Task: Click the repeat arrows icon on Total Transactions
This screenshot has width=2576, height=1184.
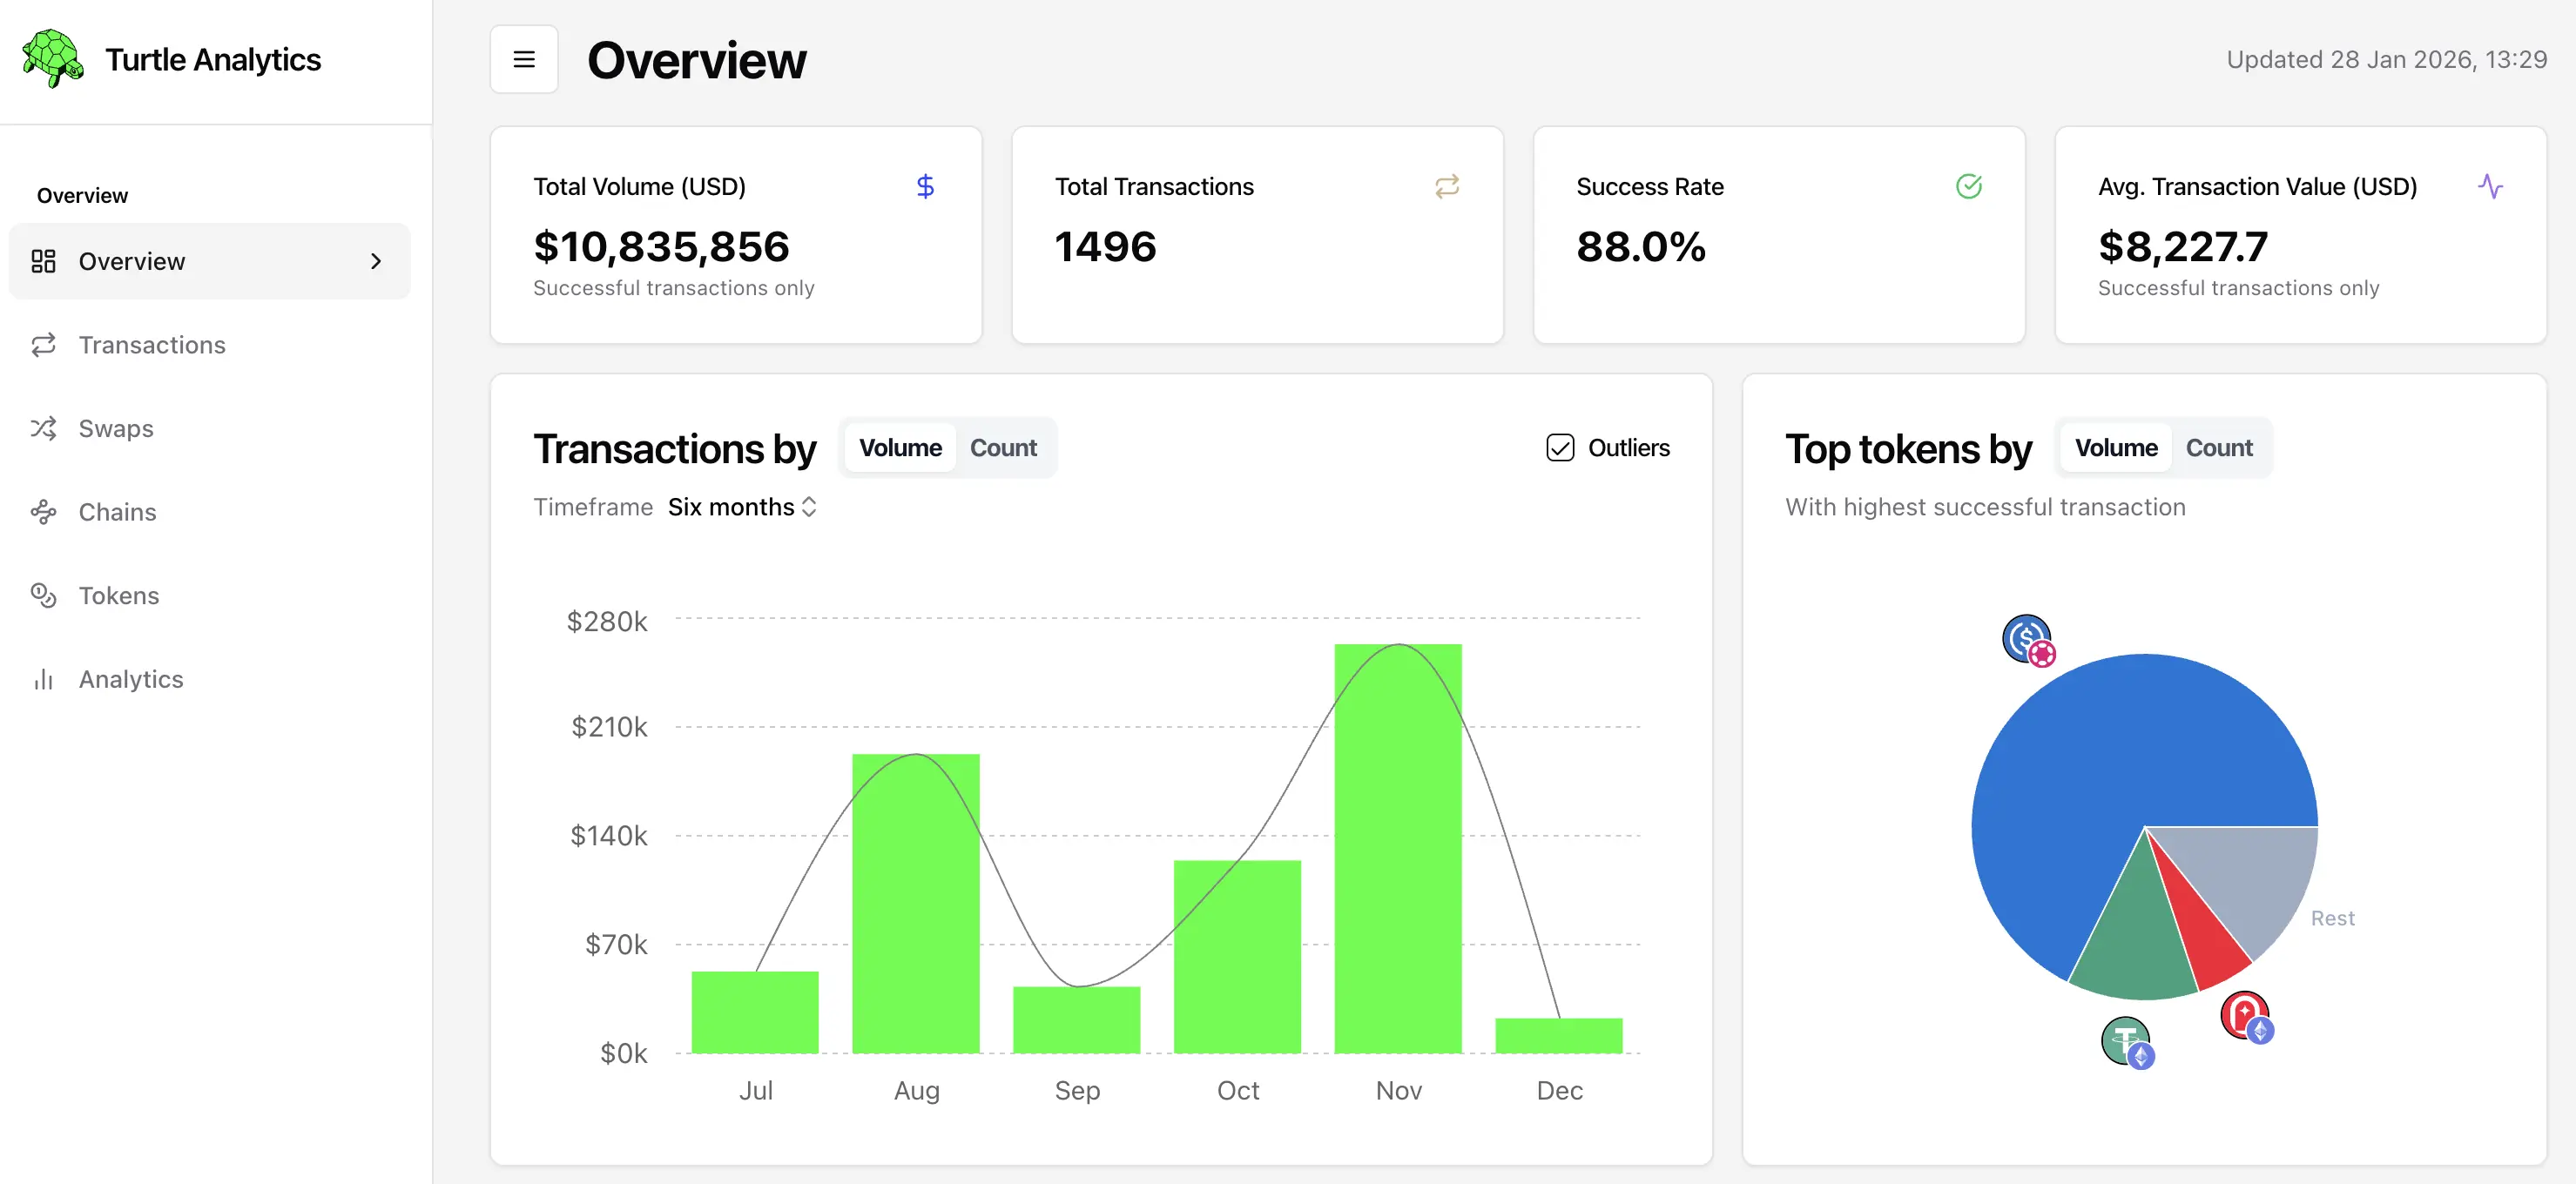Action: click(x=1446, y=186)
